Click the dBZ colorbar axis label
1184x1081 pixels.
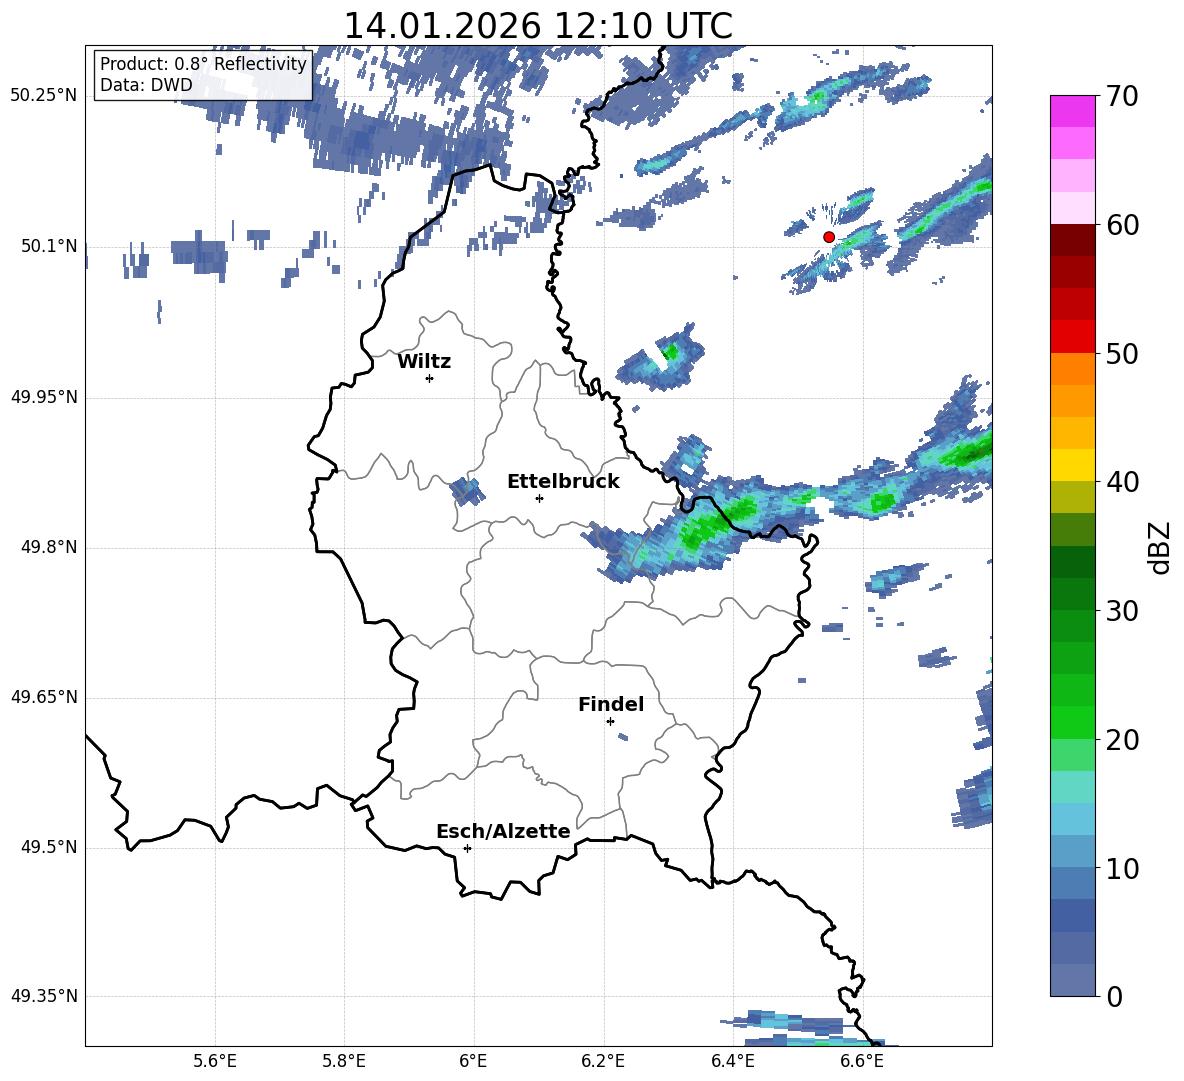pos(1159,547)
